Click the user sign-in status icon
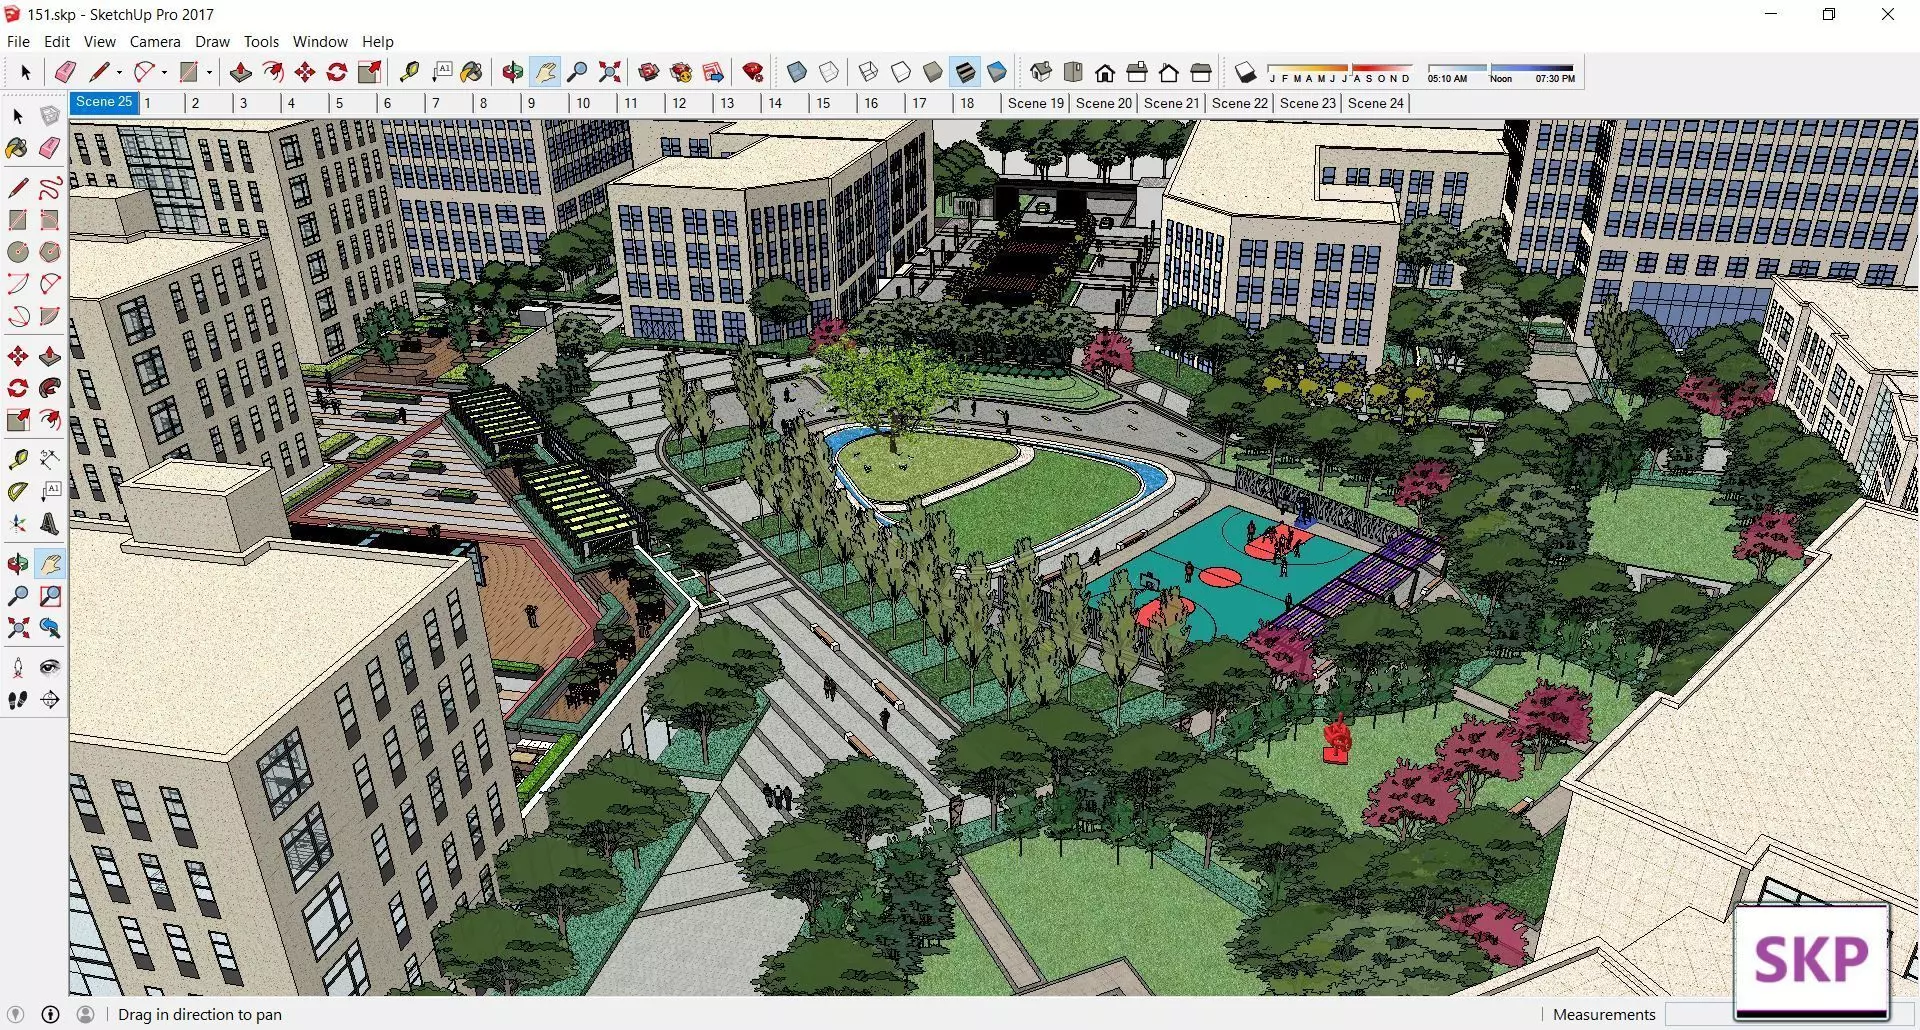Viewport: 1920px width, 1030px height. (x=86, y=1014)
